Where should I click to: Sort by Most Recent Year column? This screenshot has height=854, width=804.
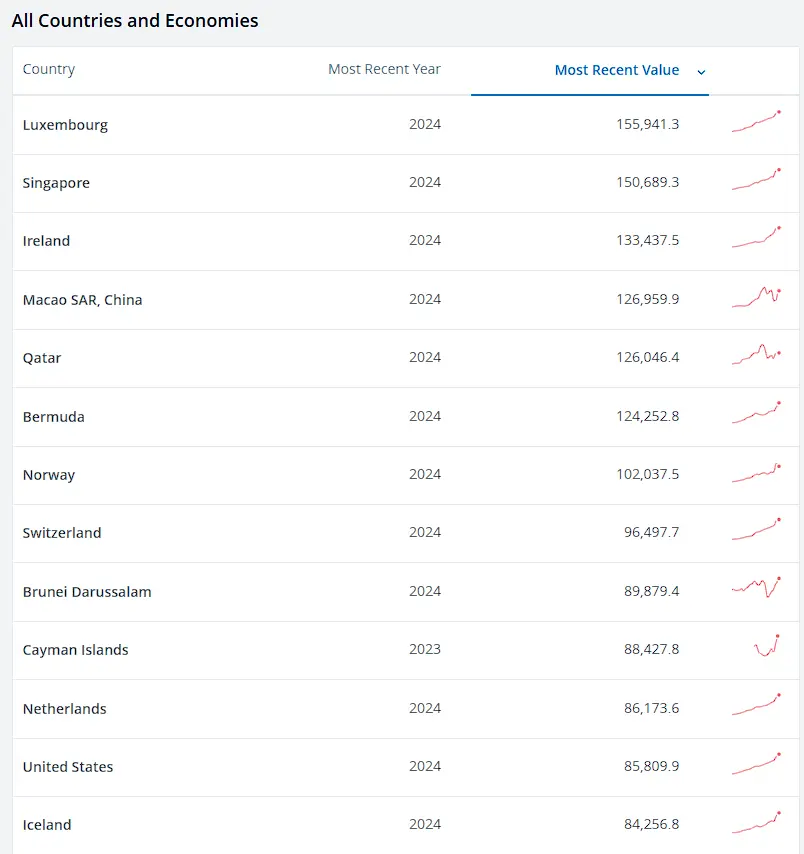[x=384, y=69]
